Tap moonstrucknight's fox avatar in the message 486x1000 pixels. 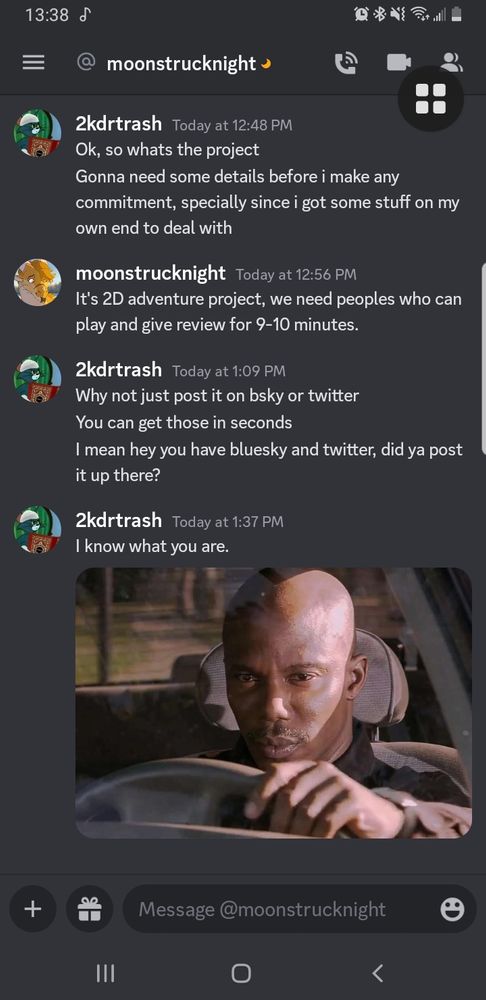(38, 283)
